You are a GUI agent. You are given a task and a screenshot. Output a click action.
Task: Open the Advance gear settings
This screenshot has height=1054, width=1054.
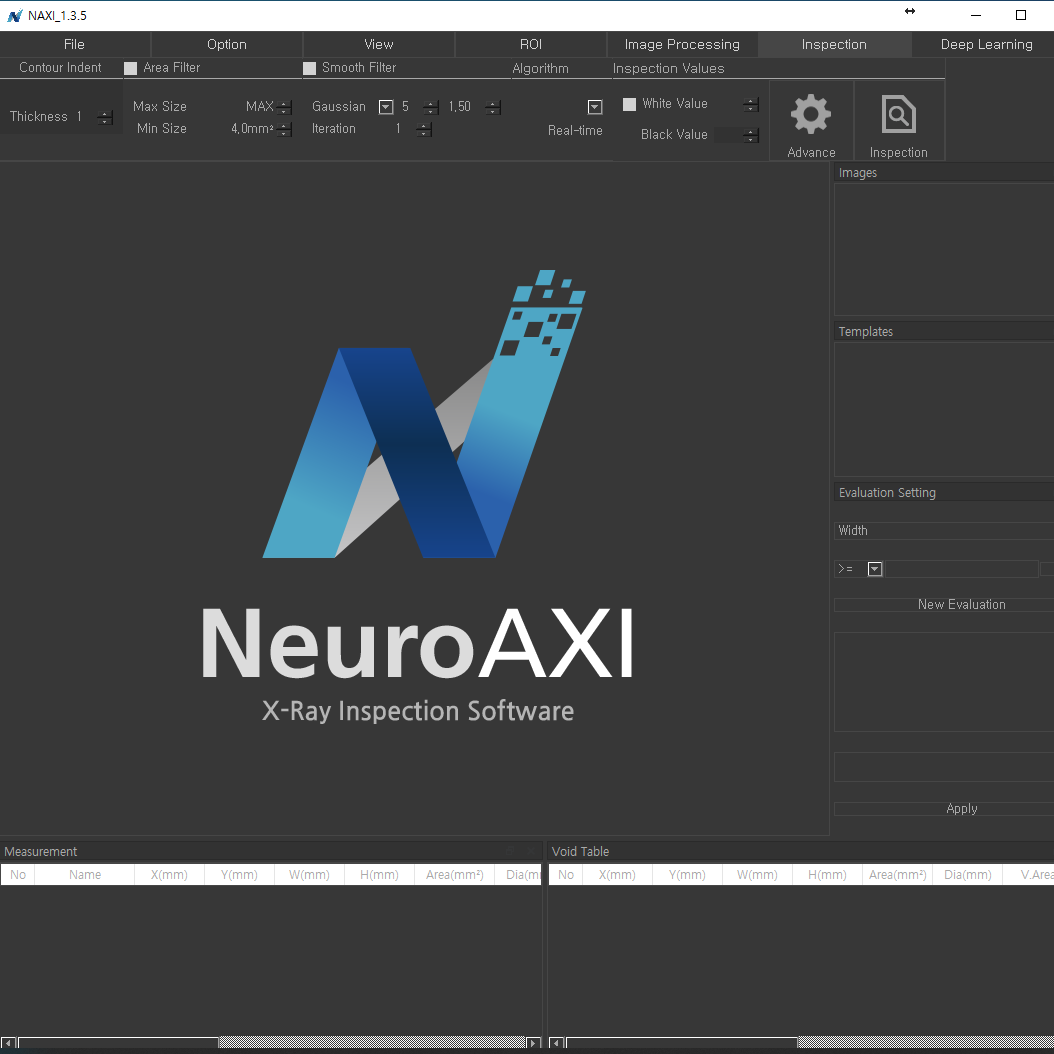[811, 121]
